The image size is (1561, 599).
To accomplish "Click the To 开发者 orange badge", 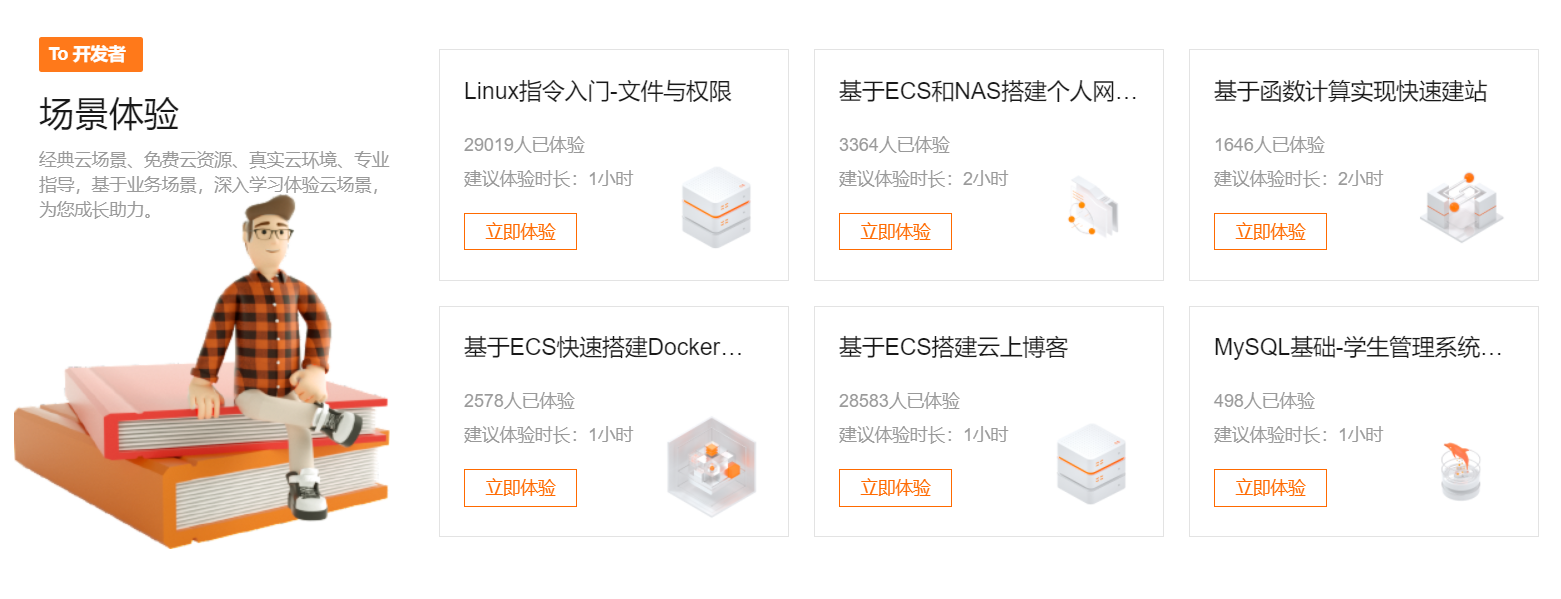I will pyautogui.click(x=91, y=54).
